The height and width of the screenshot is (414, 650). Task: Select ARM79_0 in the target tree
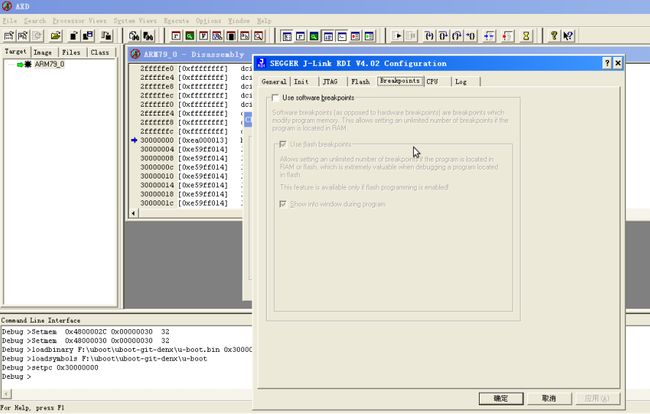[x=49, y=64]
